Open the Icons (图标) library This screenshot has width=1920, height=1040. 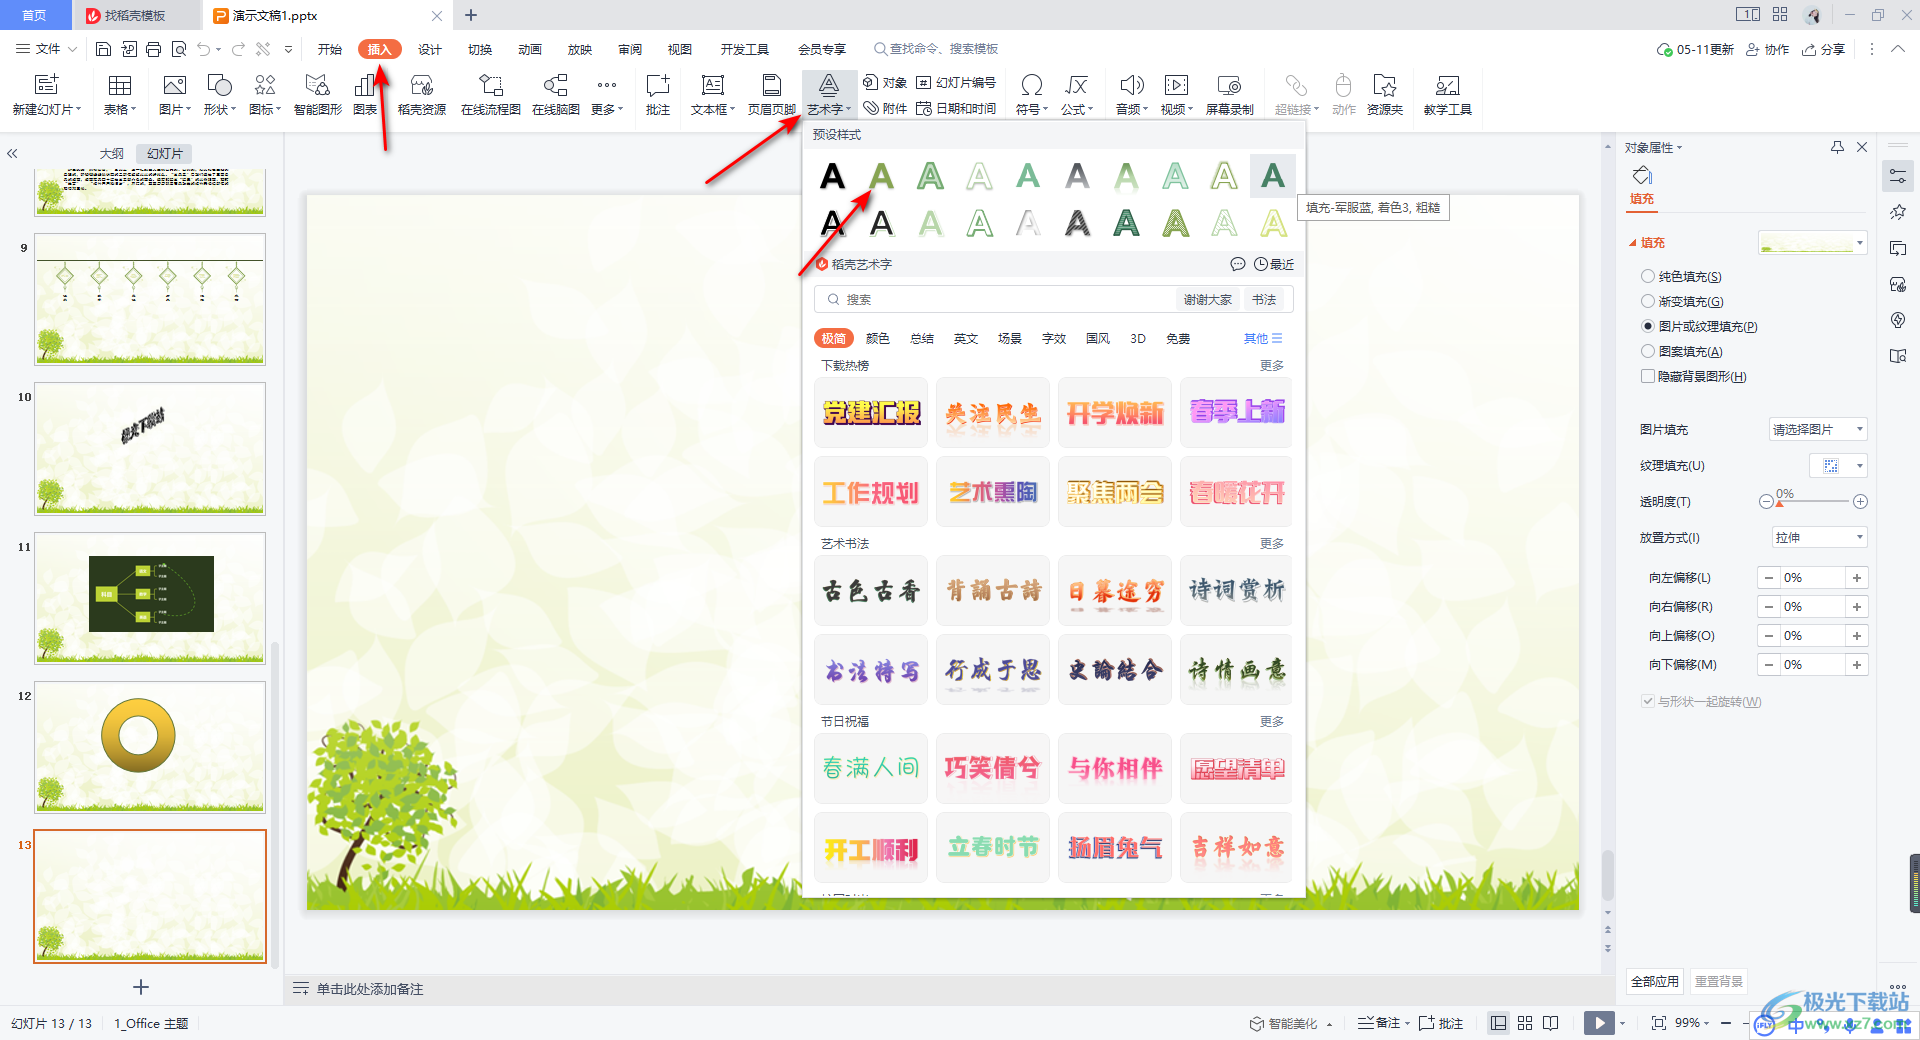pos(265,95)
